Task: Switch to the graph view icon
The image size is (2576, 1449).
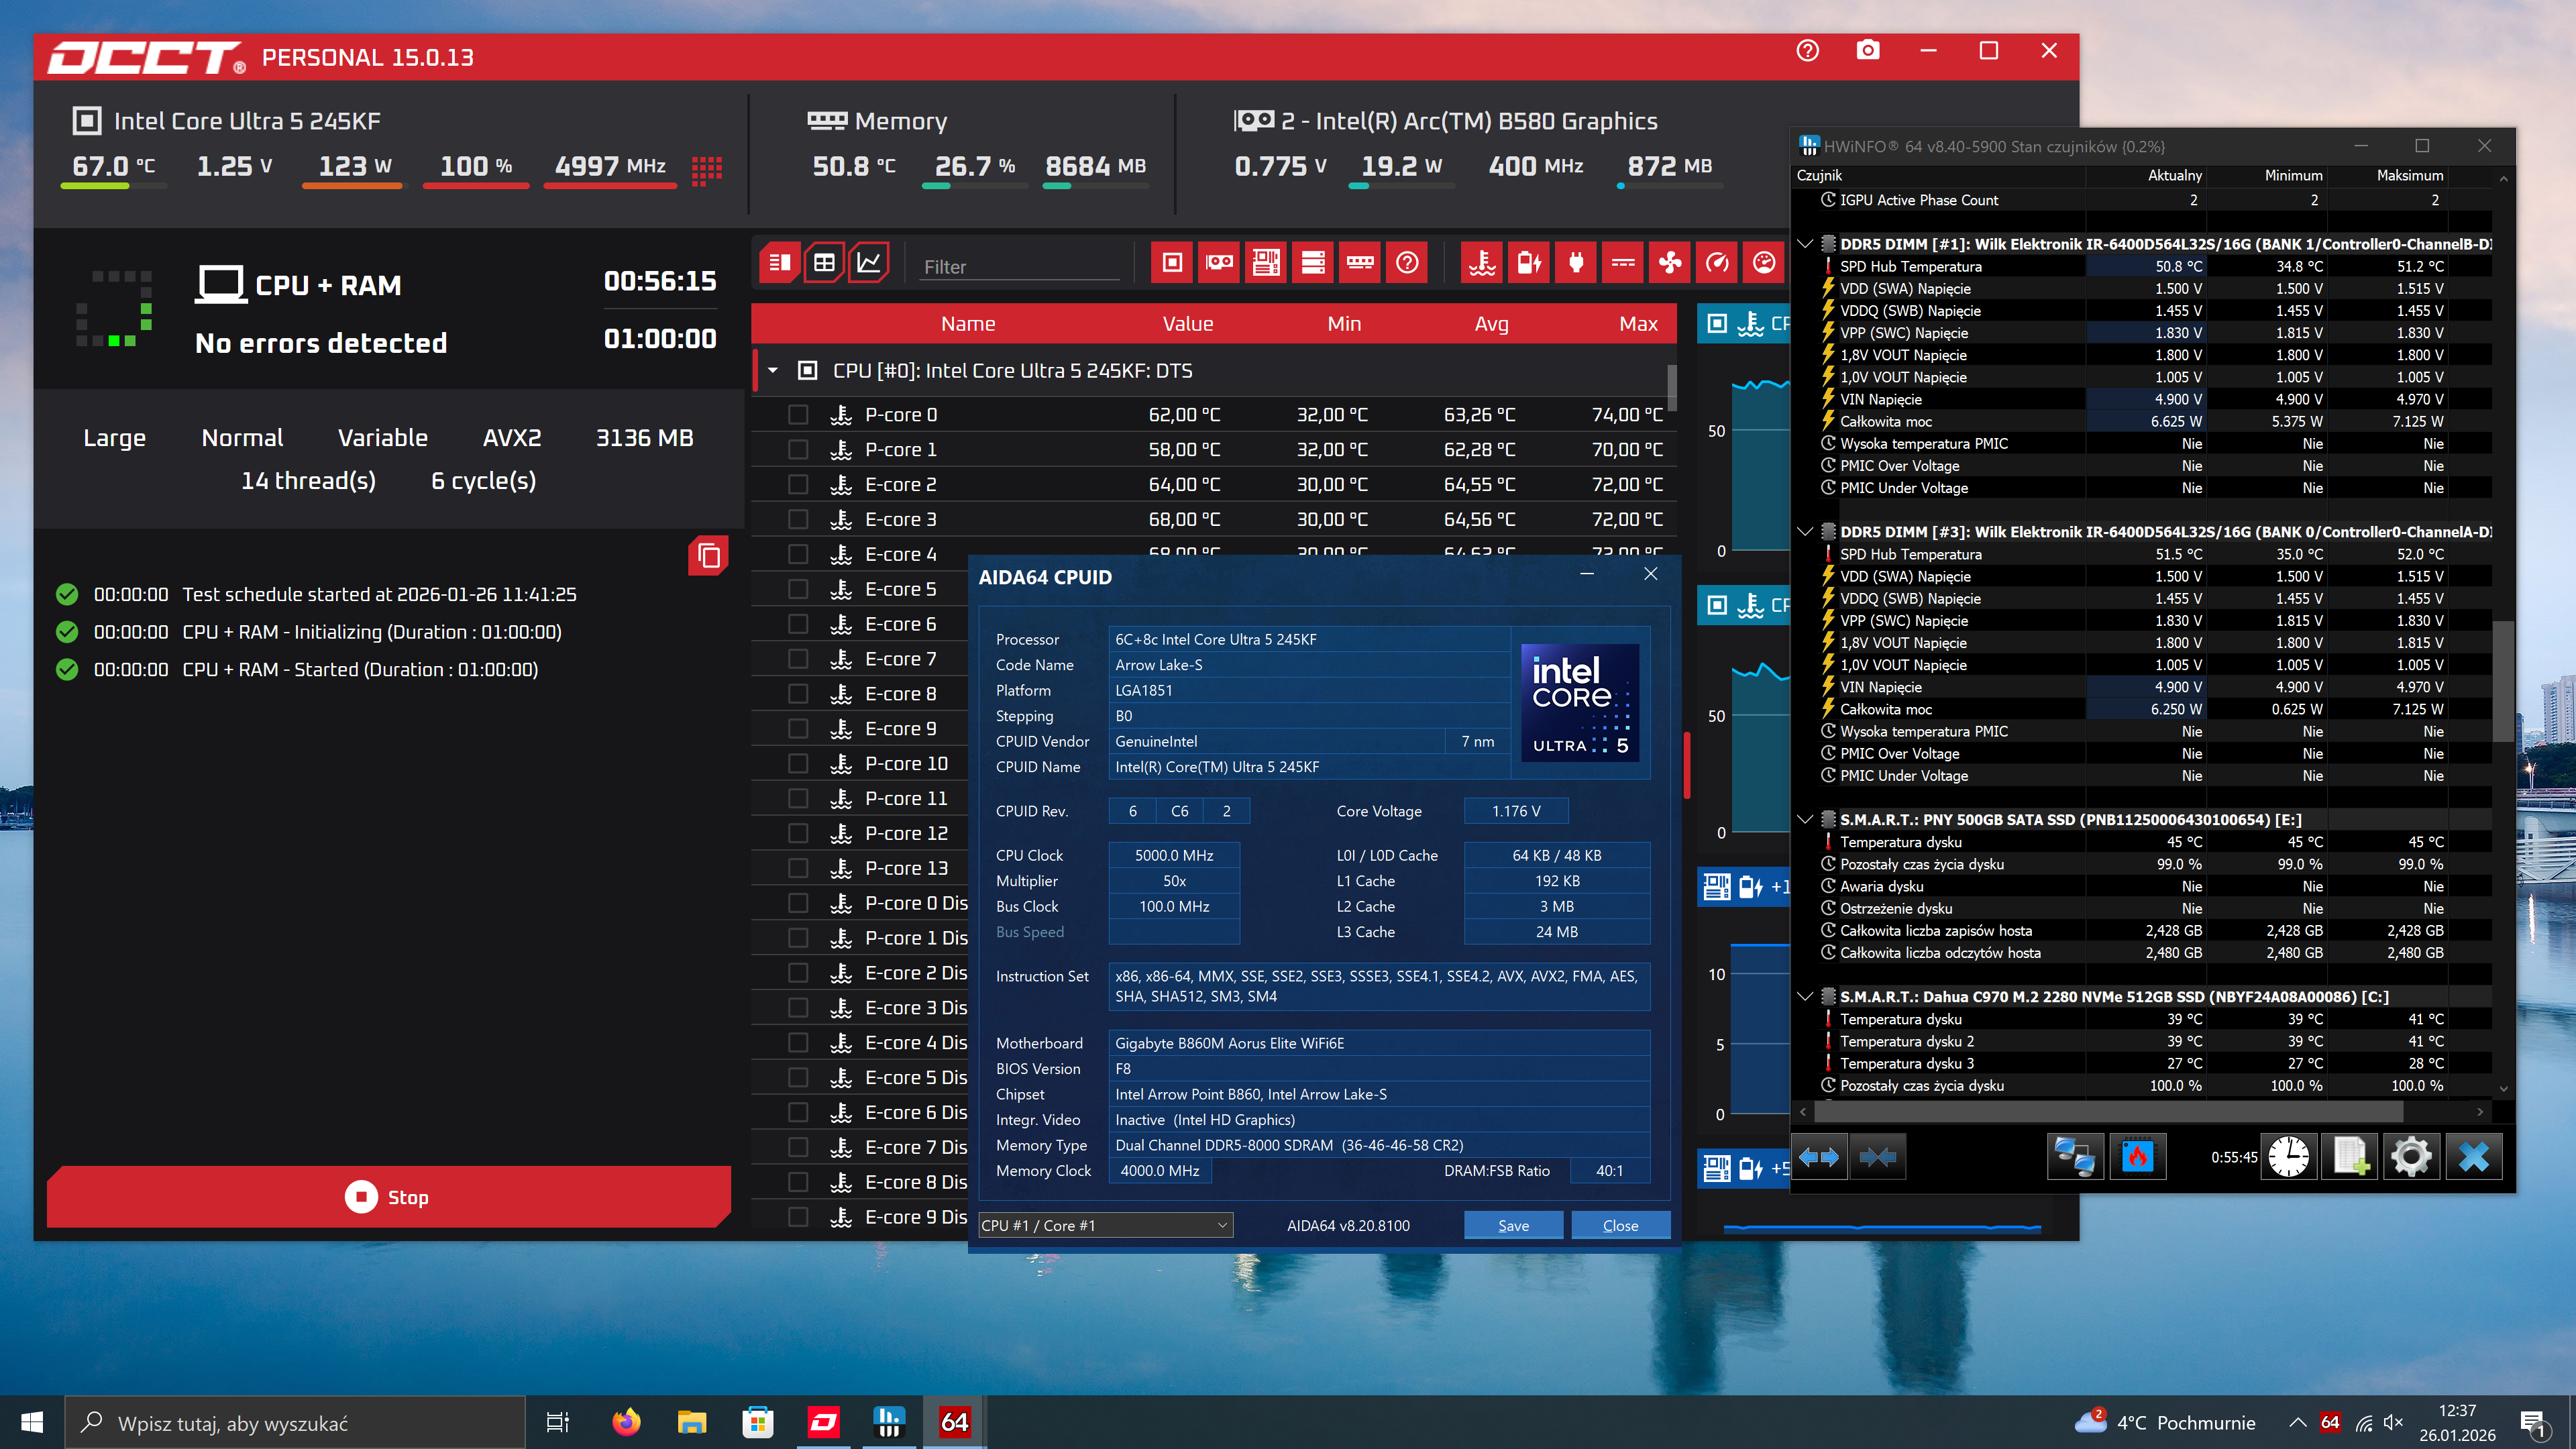Action: (x=869, y=263)
